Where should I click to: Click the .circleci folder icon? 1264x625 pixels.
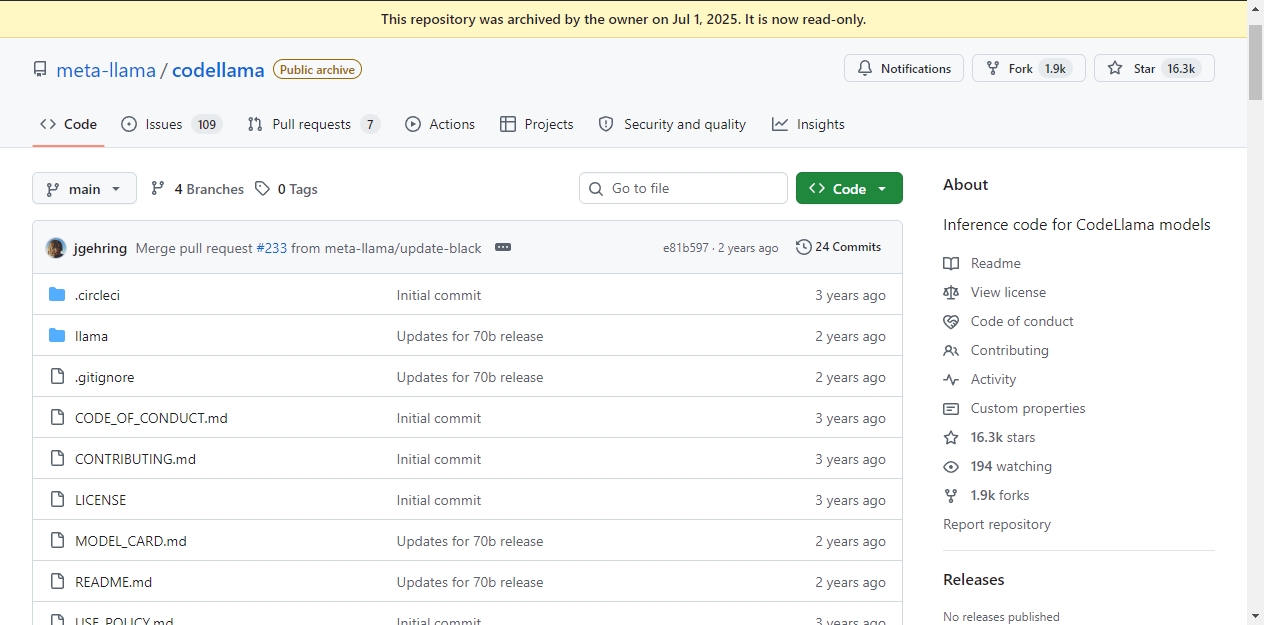(x=57, y=295)
